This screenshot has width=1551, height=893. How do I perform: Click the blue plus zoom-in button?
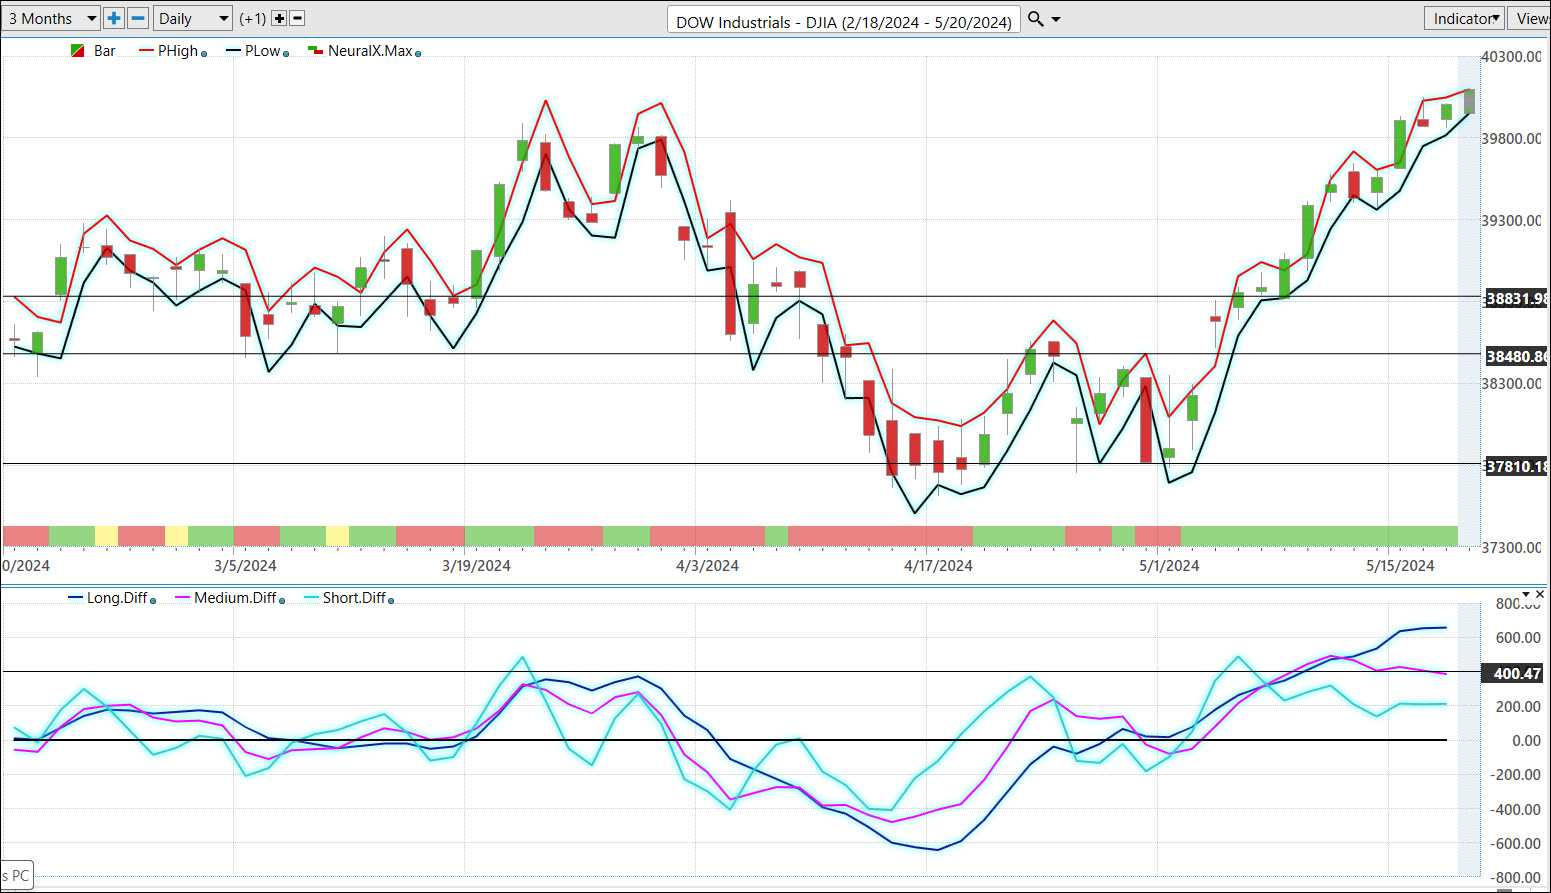114,18
